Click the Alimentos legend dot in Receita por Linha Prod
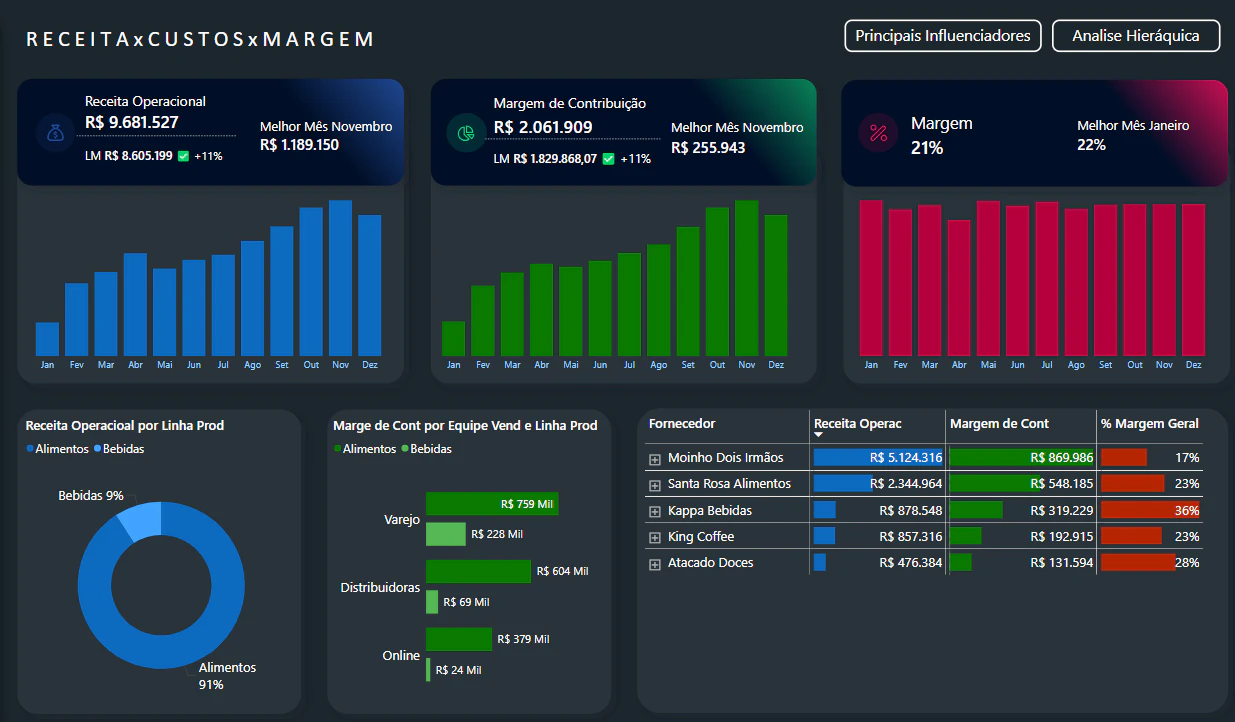Screen dimensions: 1235x722 coord(30,450)
